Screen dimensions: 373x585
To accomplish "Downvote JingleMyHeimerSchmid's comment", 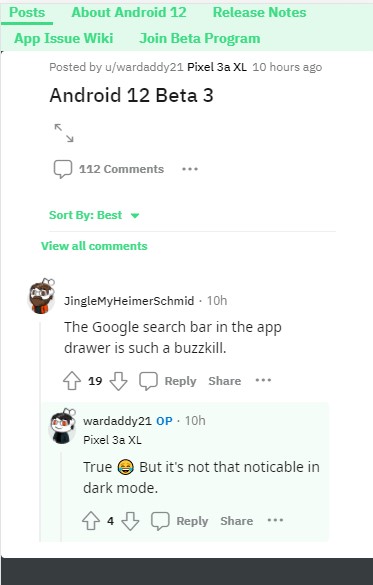I will (x=119, y=381).
